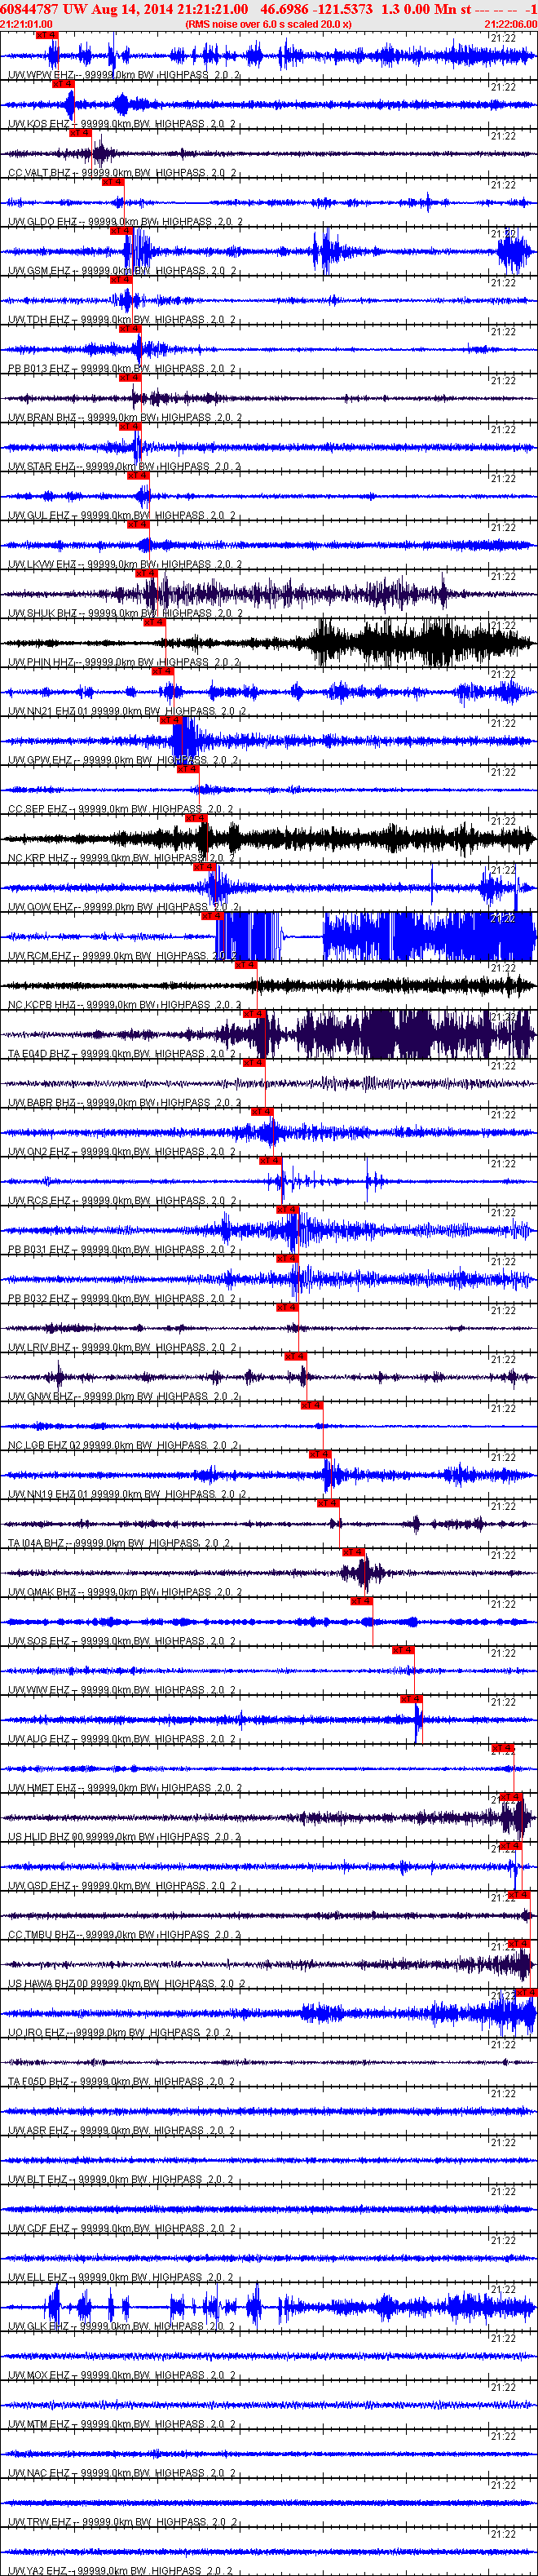
Task: Click the UW OOW EHZ trace label
Action: tap(124, 908)
